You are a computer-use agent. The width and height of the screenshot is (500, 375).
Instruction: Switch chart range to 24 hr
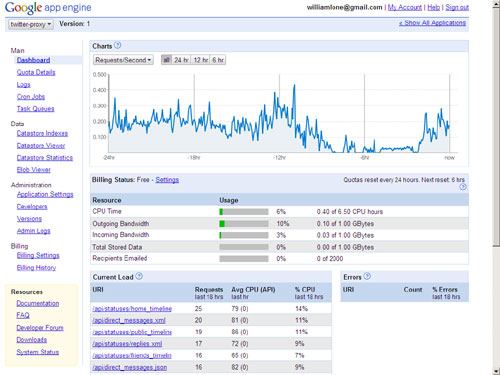click(181, 60)
